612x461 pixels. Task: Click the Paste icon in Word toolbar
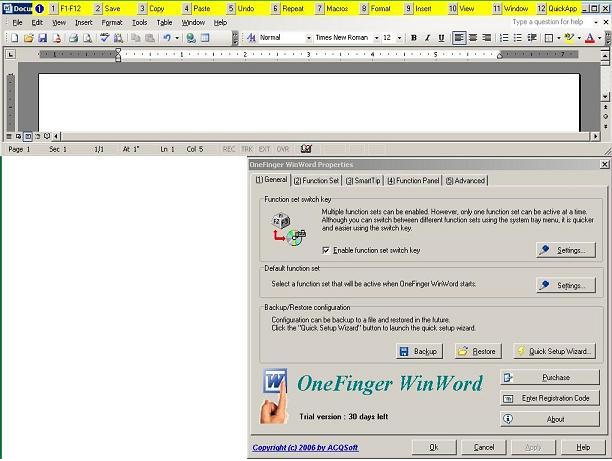point(149,38)
